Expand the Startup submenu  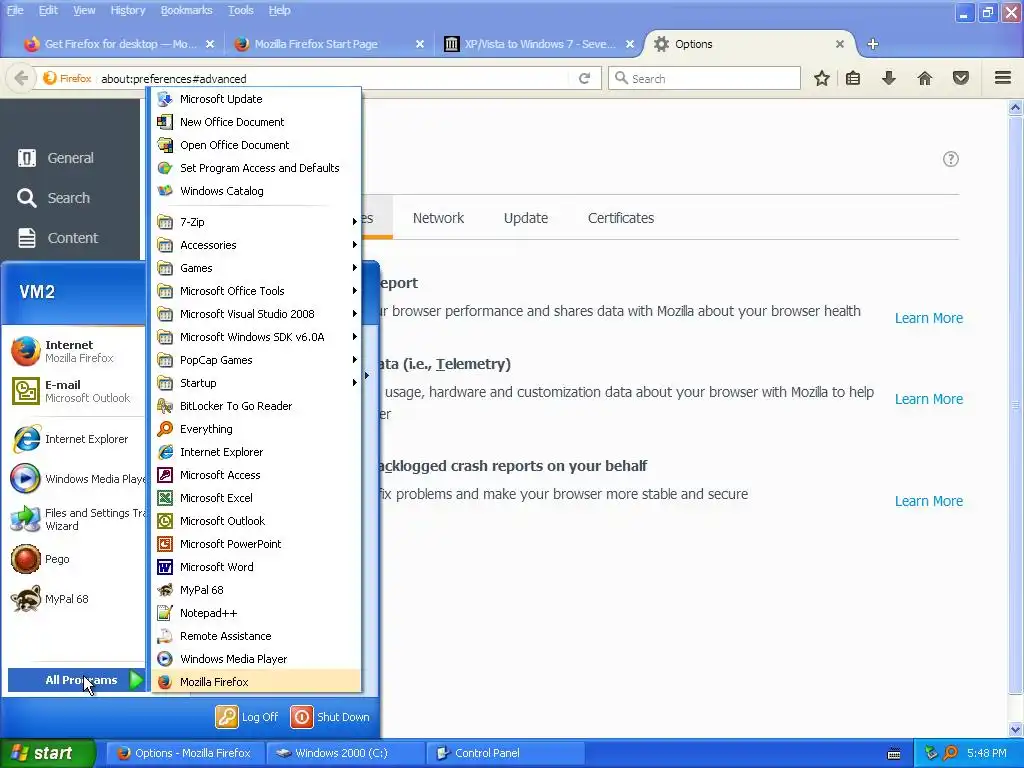(256, 383)
